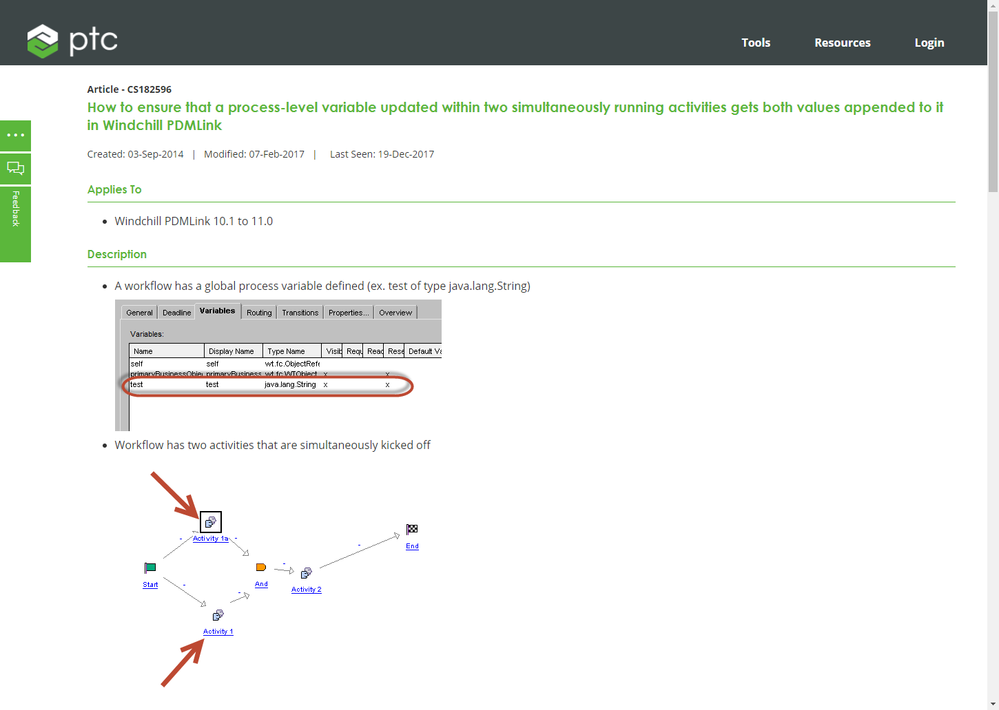
Task: Click the vertical scrollbar thumb
Action: [x=993, y=101]
